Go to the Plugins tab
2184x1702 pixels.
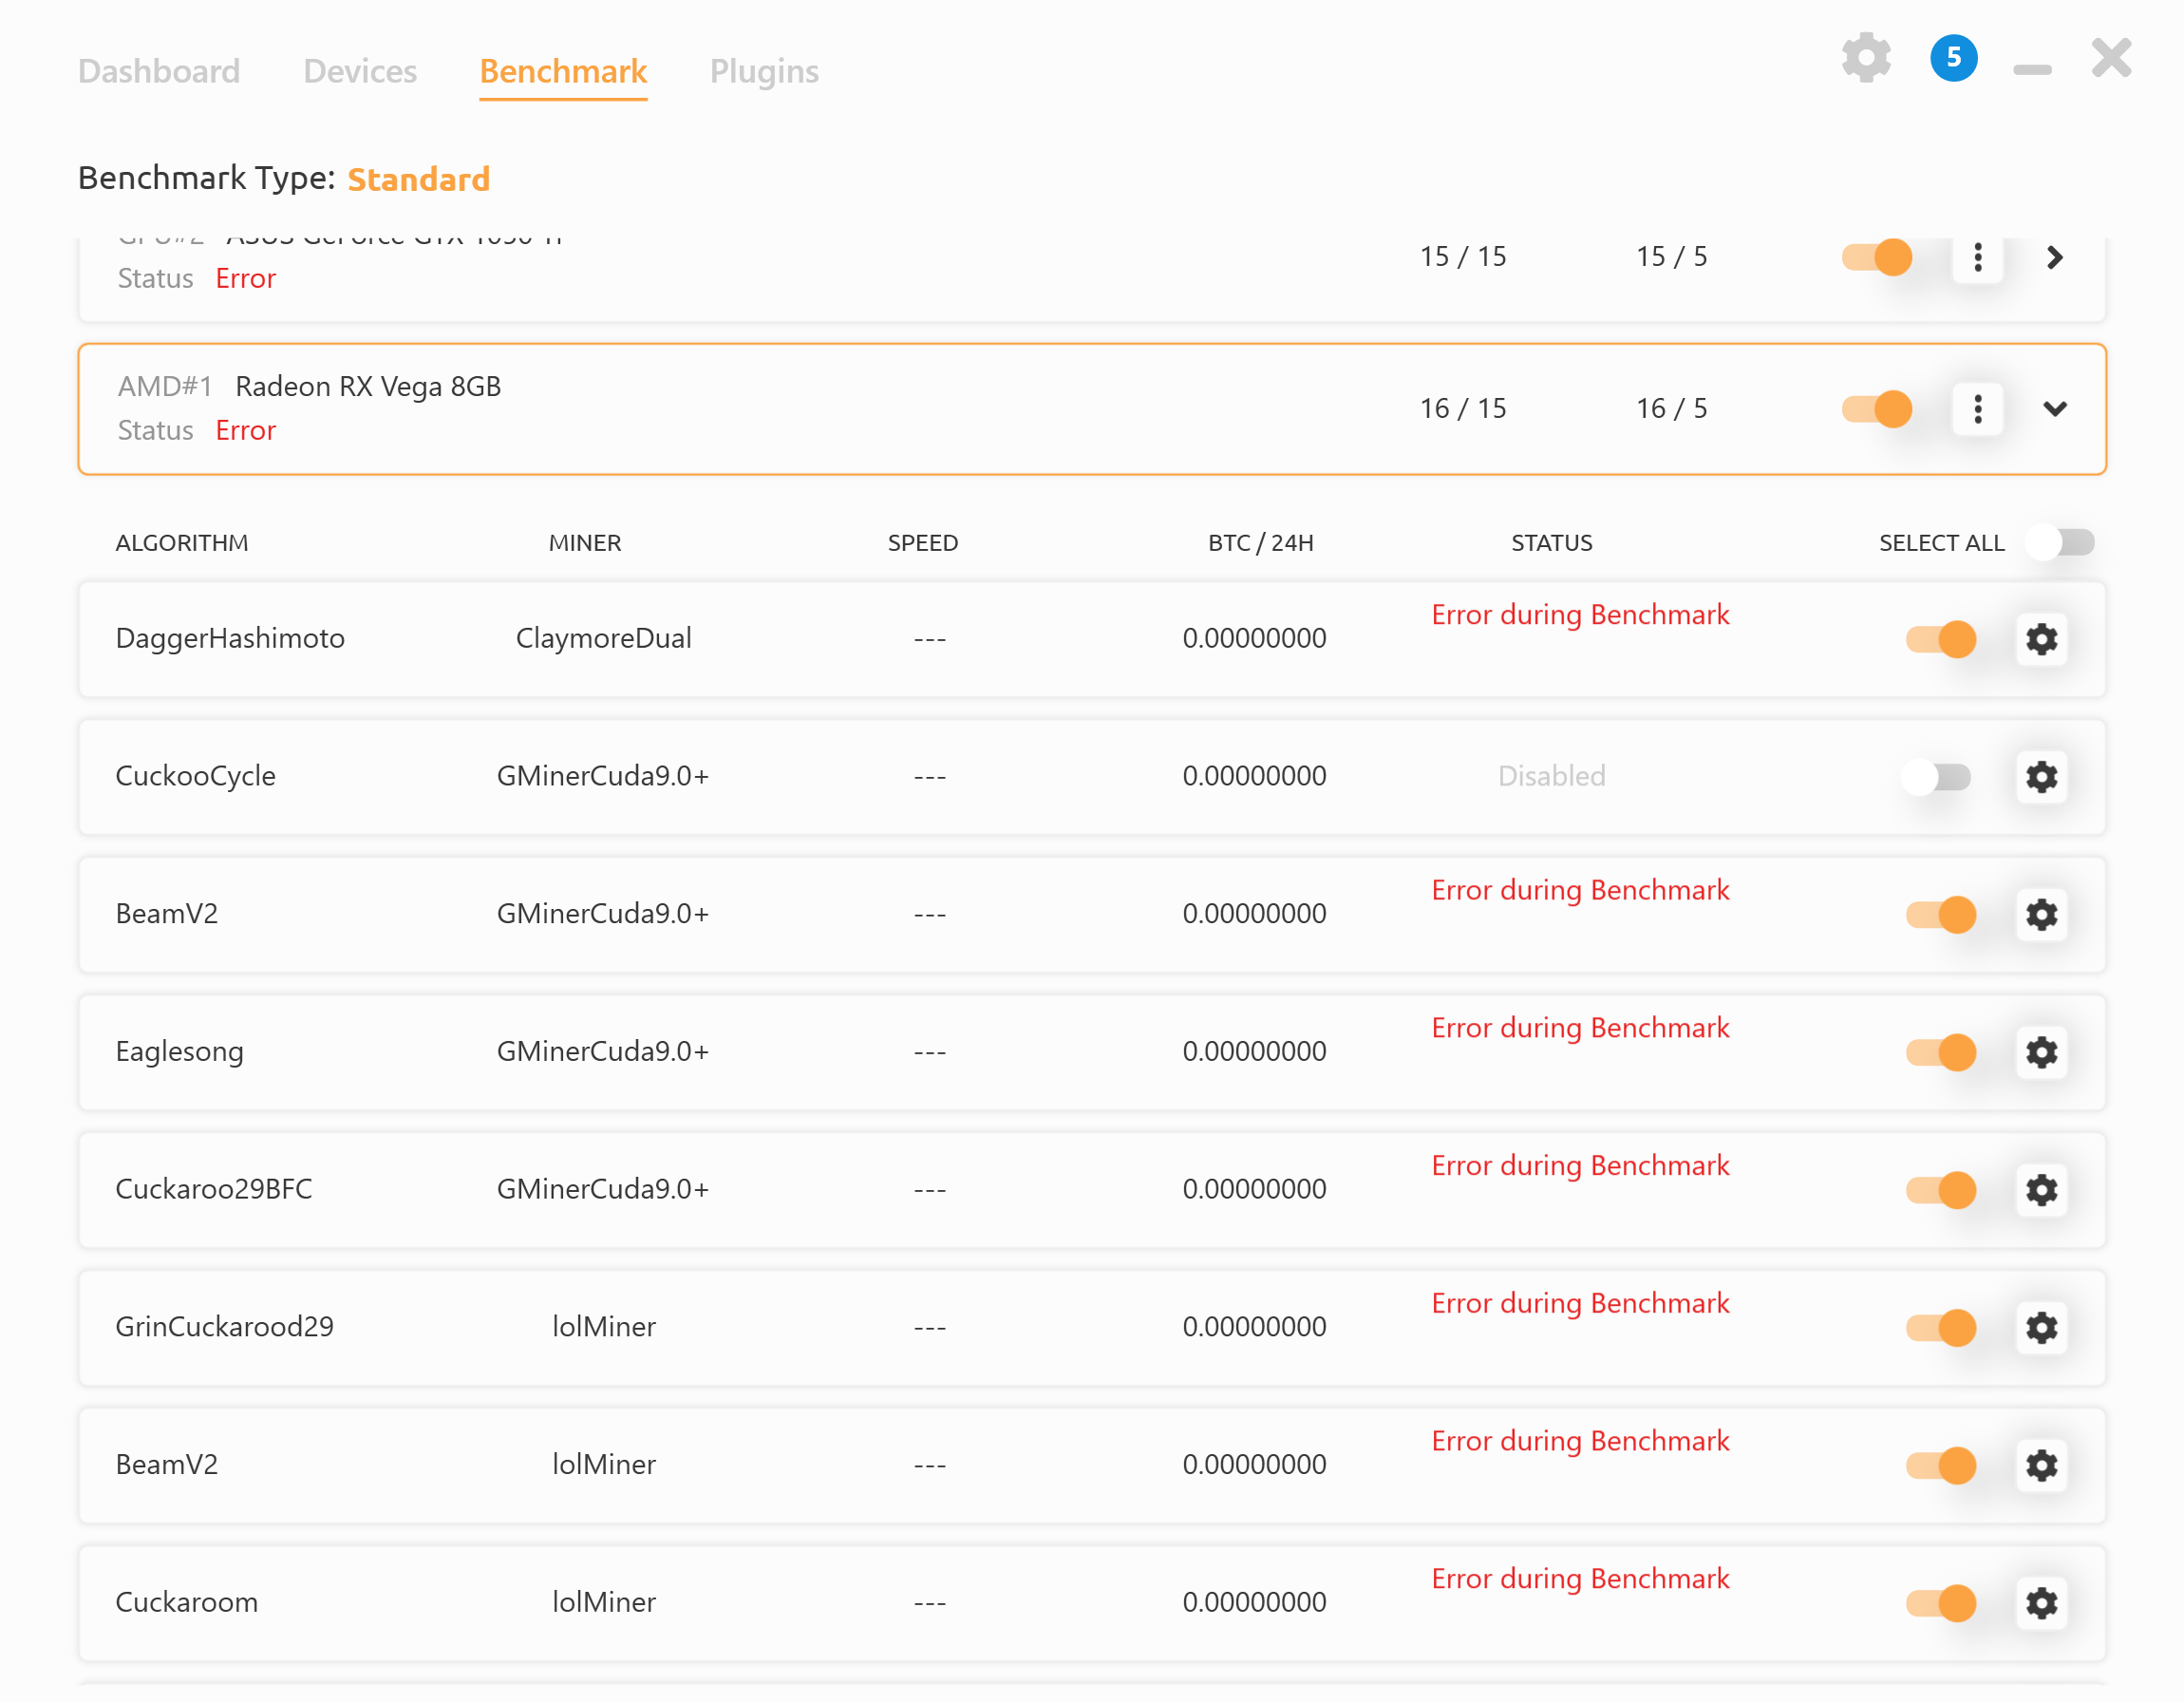764,70
